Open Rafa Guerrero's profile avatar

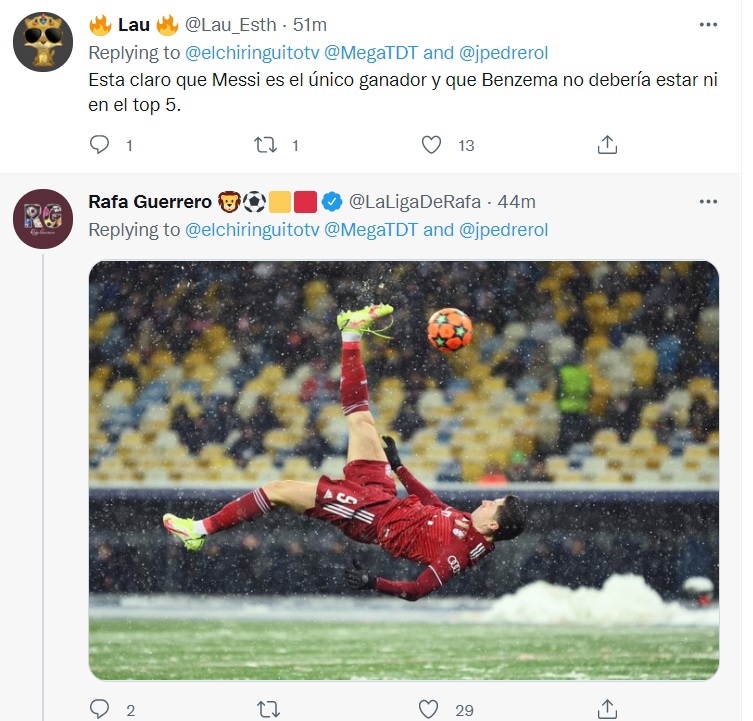(x=42, y=218)
